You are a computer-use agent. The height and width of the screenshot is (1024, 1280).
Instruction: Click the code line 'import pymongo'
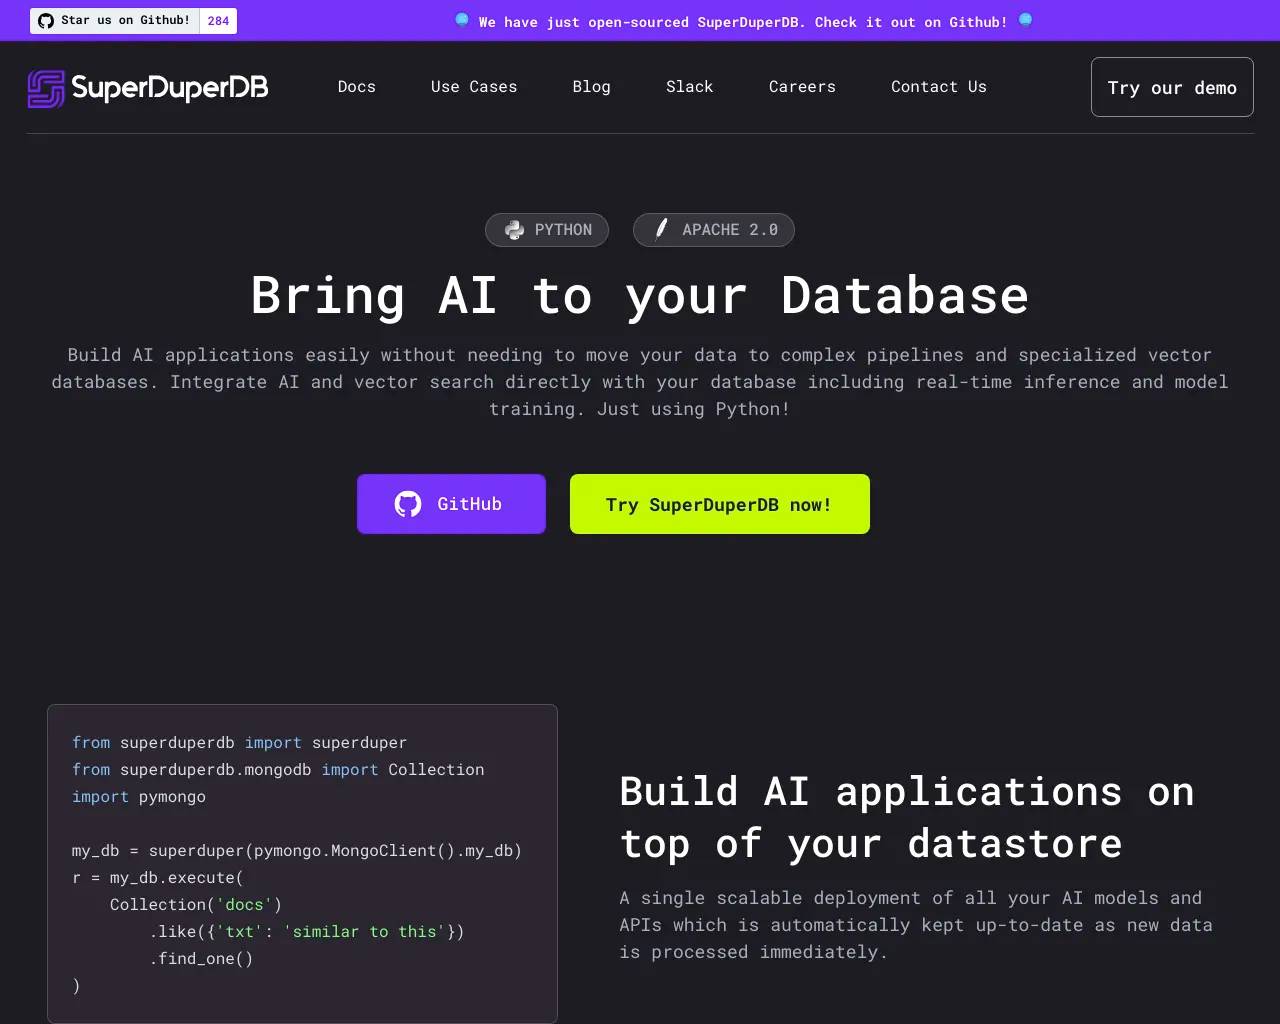click(x=139, y=797)
